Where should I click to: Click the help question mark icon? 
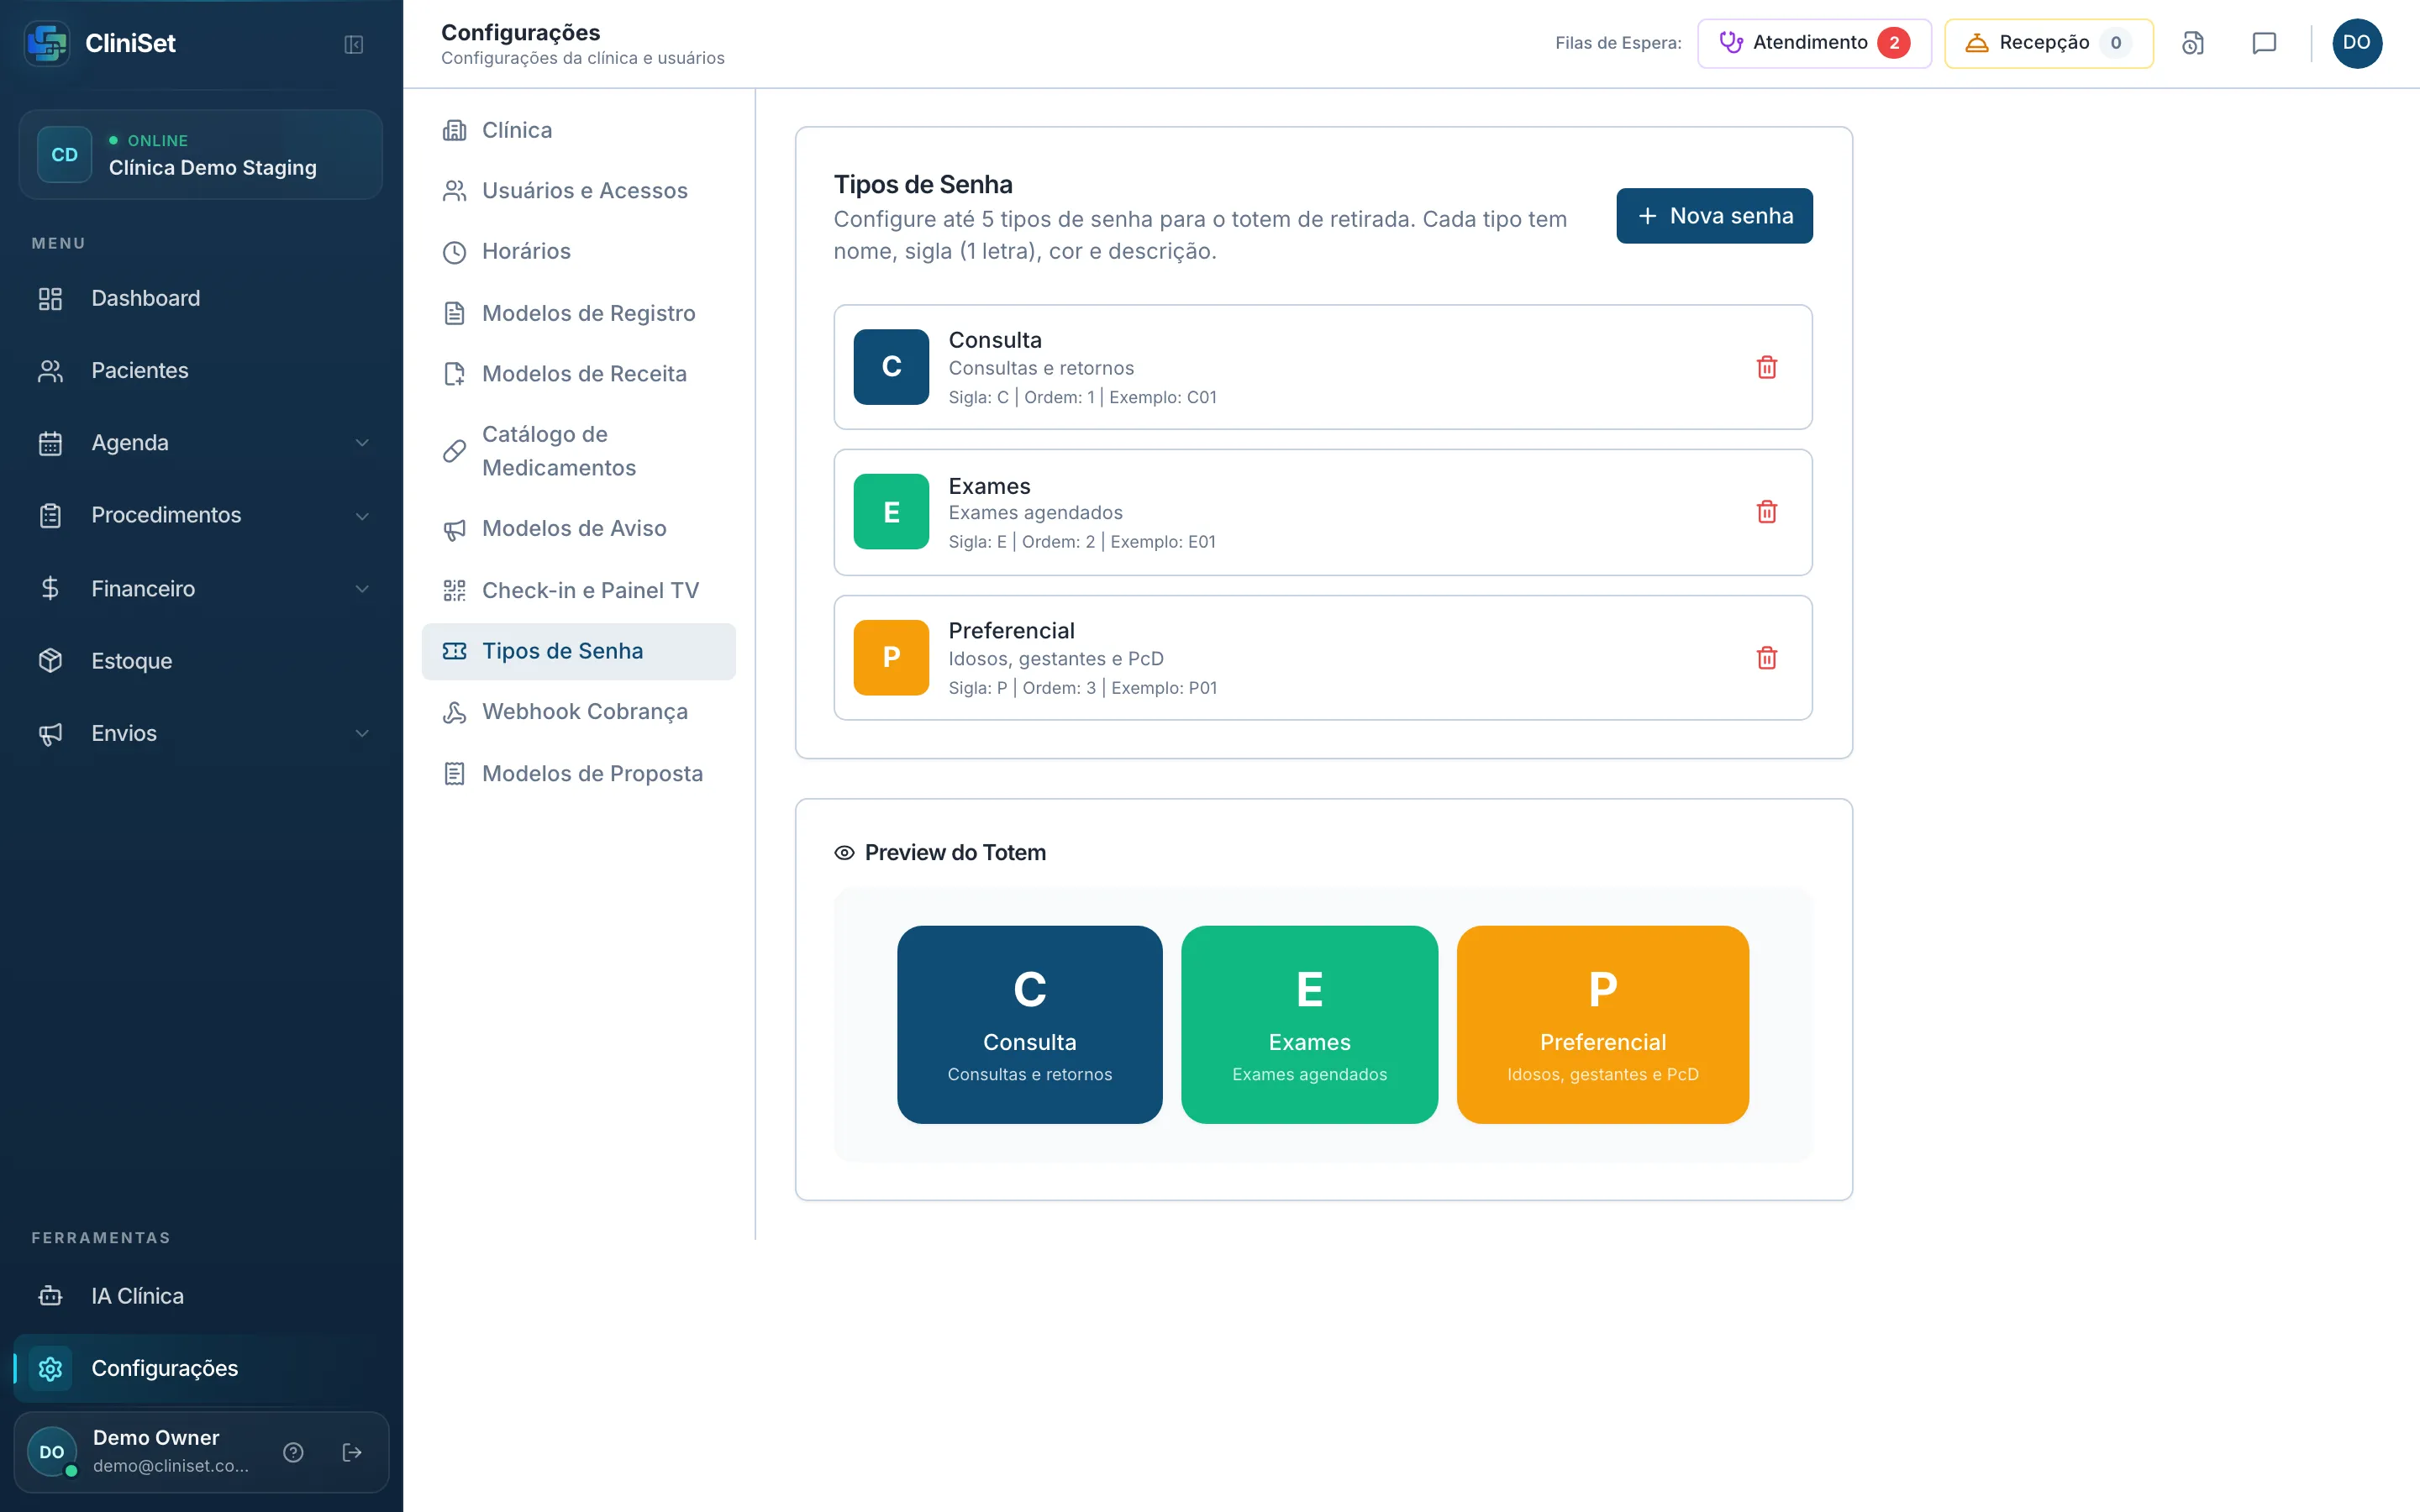pyautogui.click(x=293, y=1452)
